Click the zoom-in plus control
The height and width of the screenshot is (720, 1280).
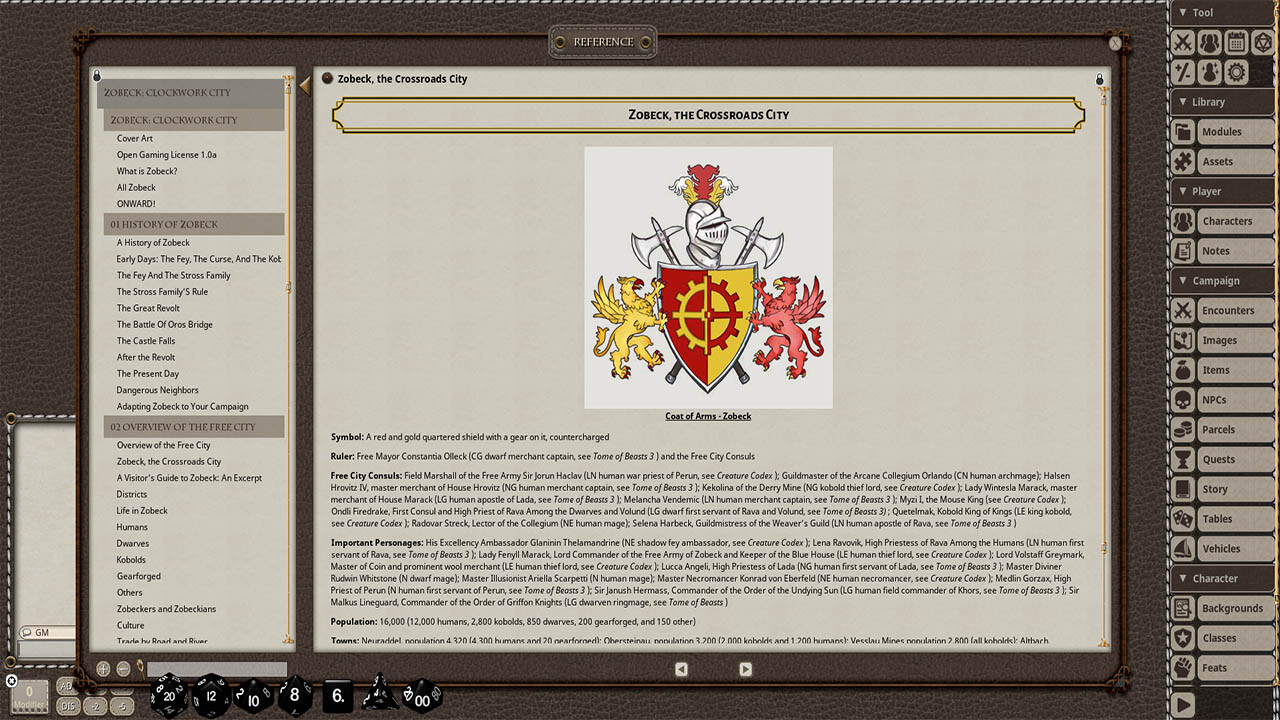click(x=102, y=668)
